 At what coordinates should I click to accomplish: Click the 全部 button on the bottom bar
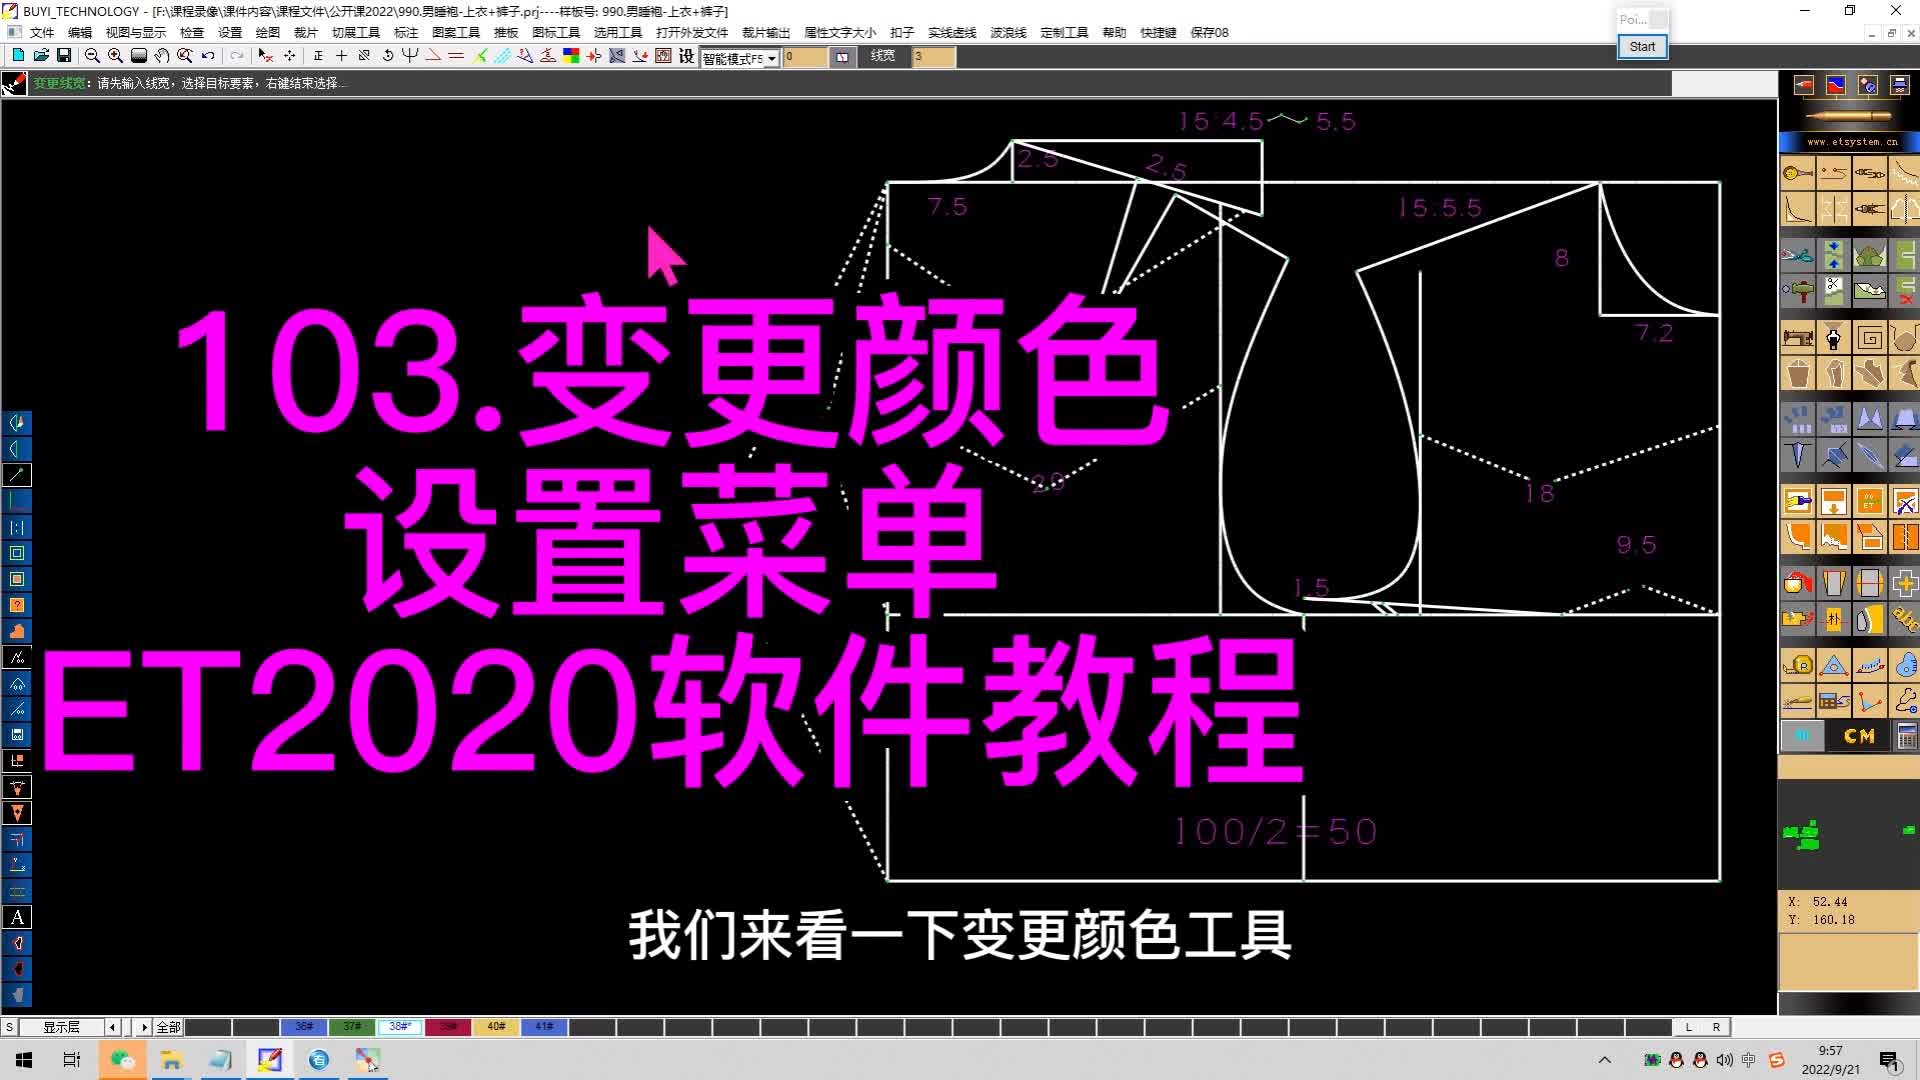point(167,1027)
